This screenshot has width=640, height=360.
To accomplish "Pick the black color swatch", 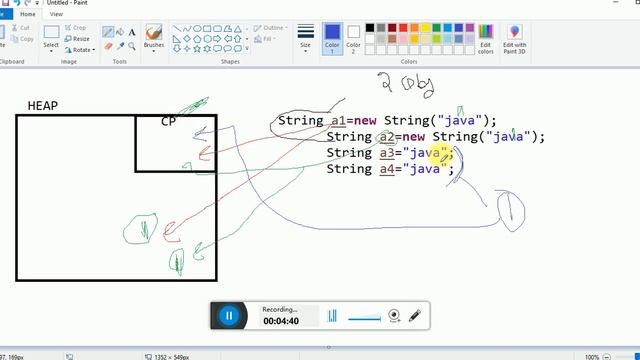I will tap(370, 28).
